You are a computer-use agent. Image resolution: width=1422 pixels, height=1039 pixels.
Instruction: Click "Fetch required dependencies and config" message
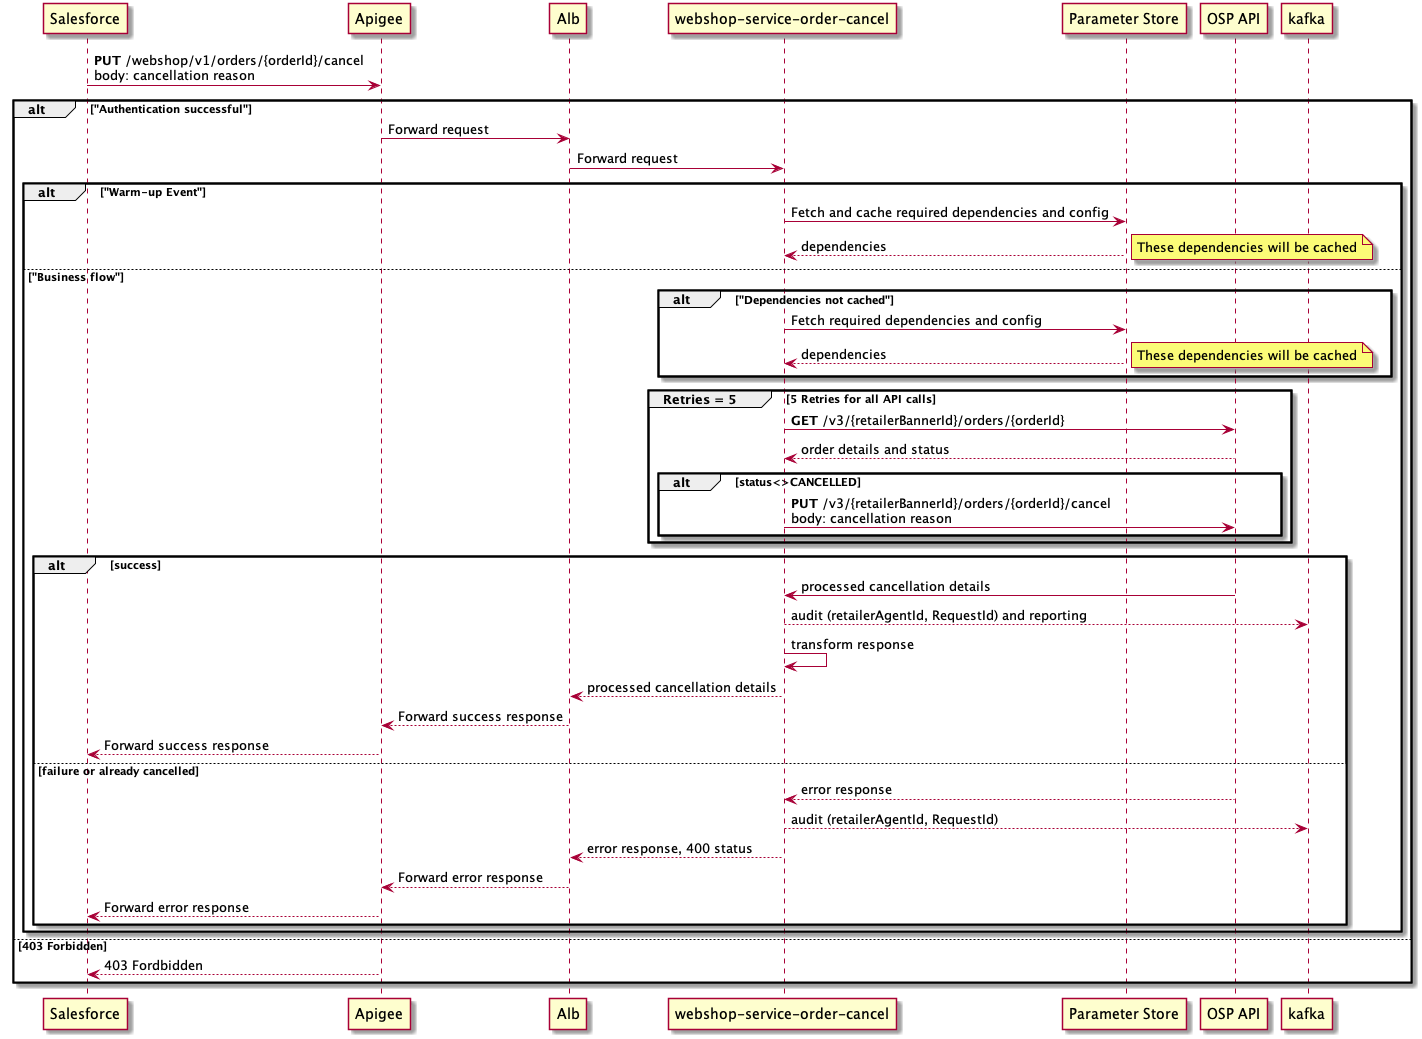click(916, 321)
